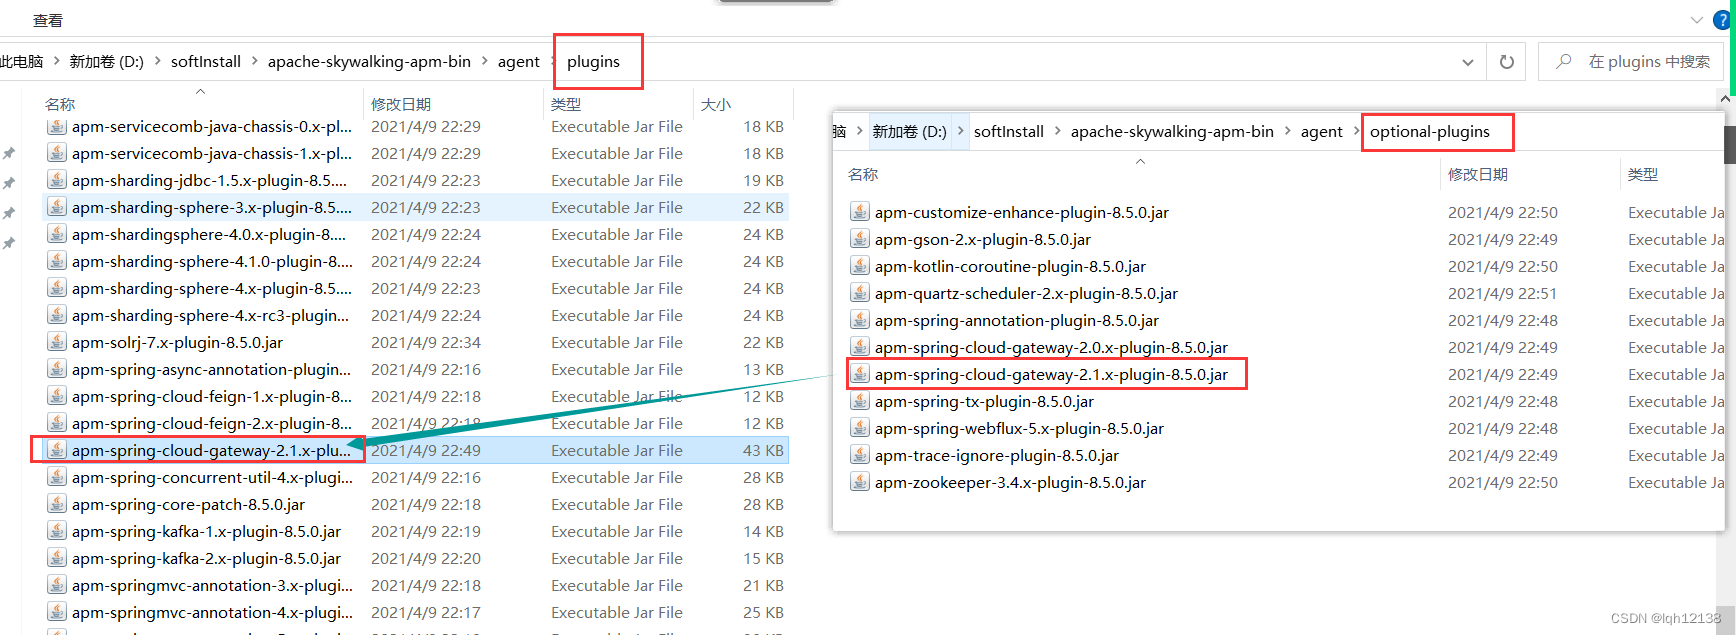Click jar icon of apm-zookeeper-3.4.x-plugin-8.5.0.jar
Image resolution: width=1736 pixels, height=635 pixels.
[x=860, y=482]
